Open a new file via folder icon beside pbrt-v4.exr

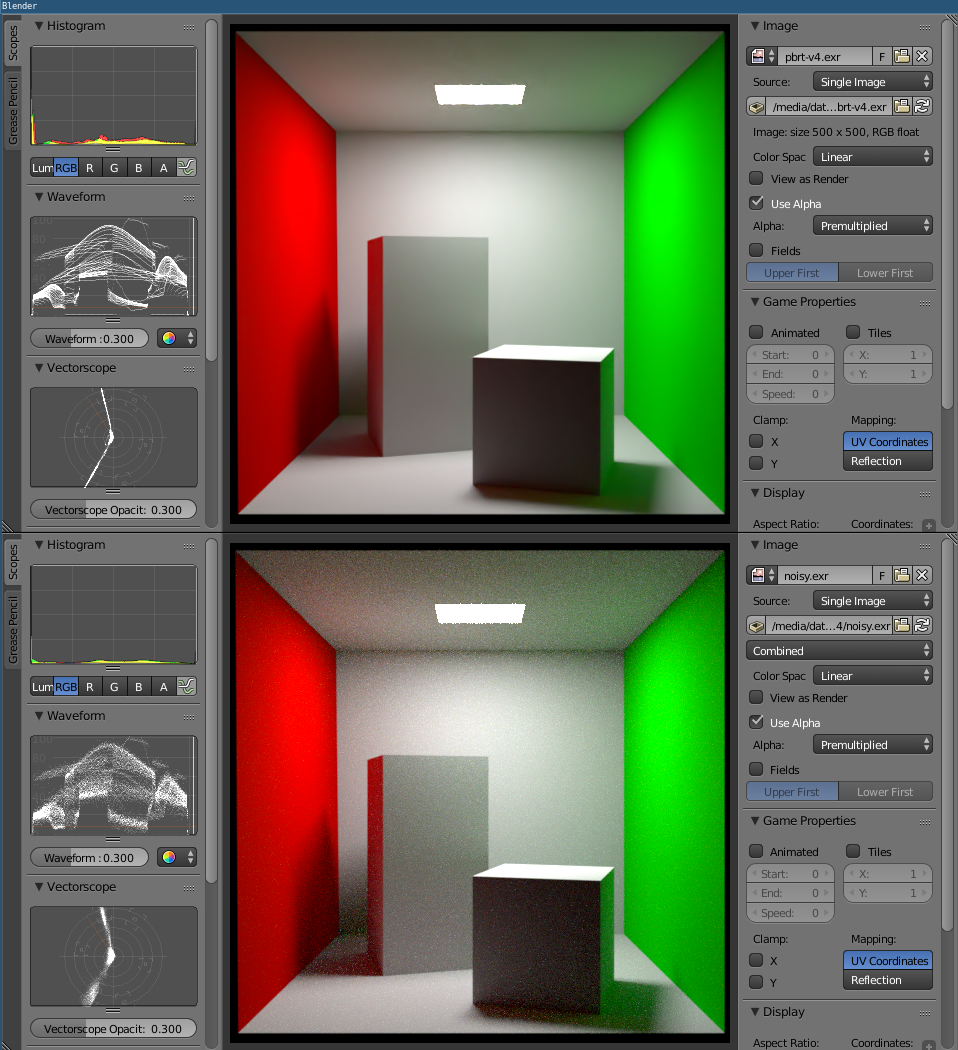(x=904, y=56)
